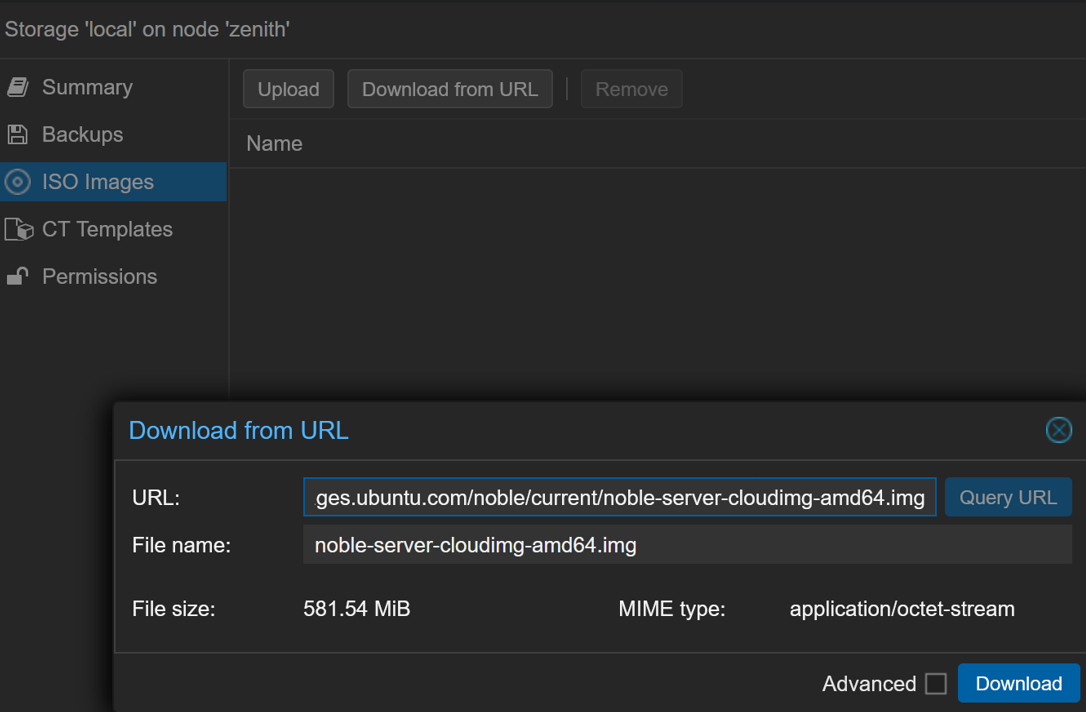Screen dimensions: 1086x712
Task: Click the disabled Remove button
Action: pos(631,89)
